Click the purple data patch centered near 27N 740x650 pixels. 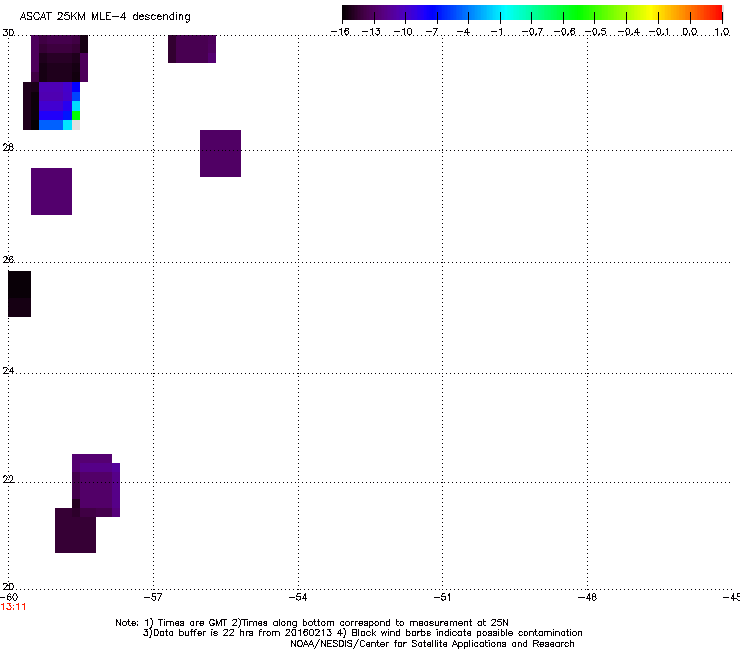51,191
